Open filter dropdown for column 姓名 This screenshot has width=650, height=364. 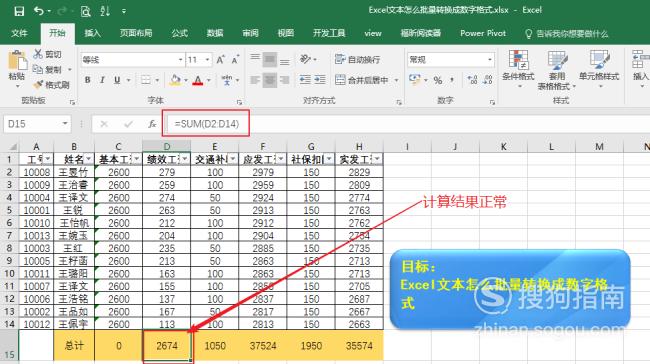pyautogui.click(x=89, y=159)
